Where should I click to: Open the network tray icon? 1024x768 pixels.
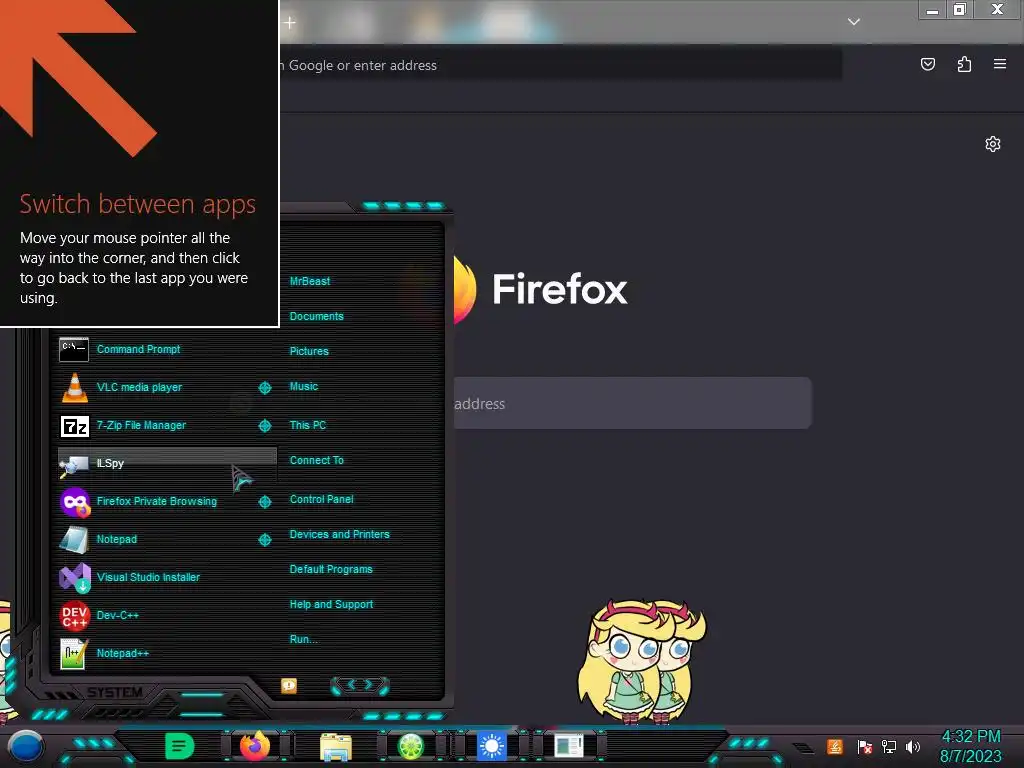coord(889,746)
